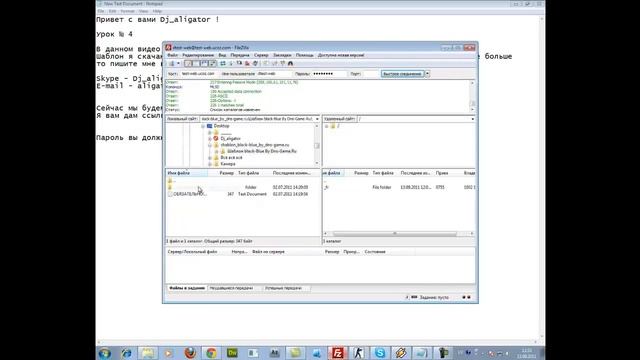The height and width of the screenshot is (360, 640).
Task: Open the filename filters toolbar icon
Action: click(x=266, y=63)
